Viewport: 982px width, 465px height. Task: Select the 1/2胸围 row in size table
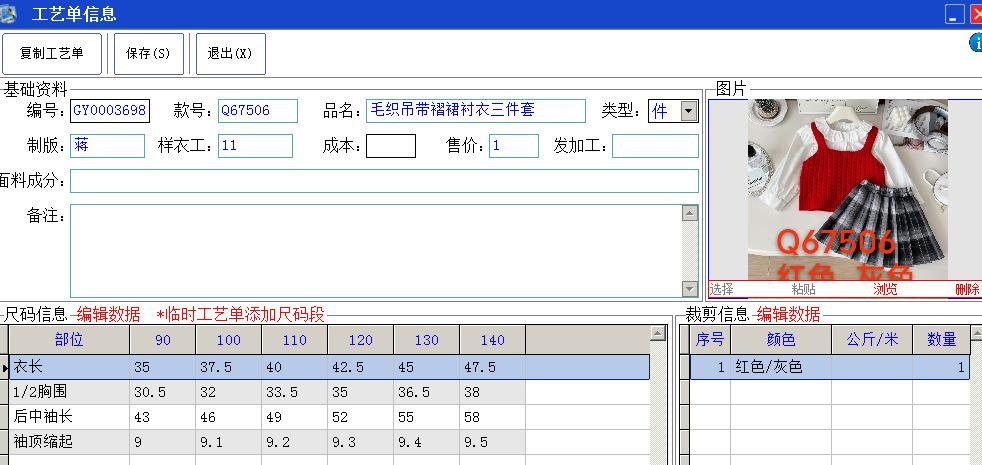click(x=68, y=392)
